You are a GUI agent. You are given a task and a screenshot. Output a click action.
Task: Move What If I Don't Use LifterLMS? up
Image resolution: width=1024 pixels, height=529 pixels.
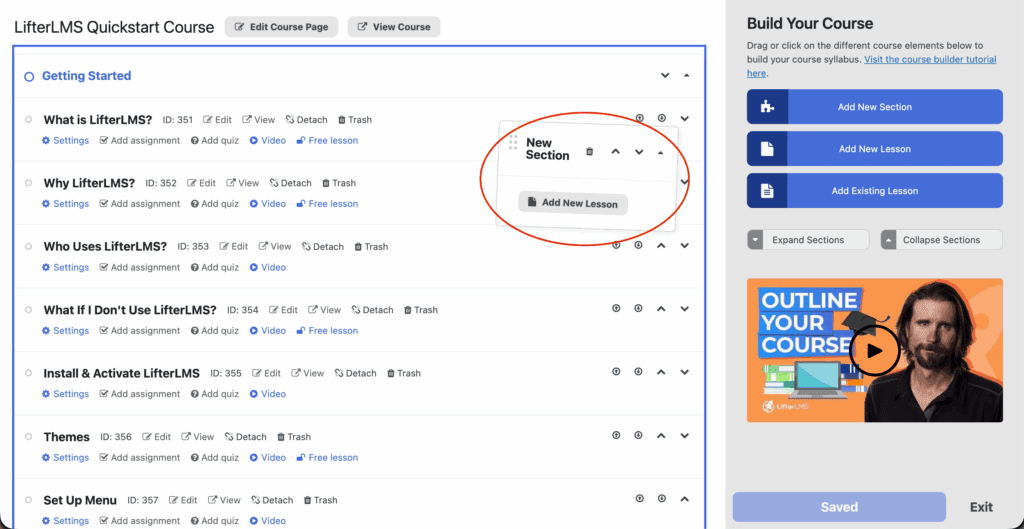[661, 308]
